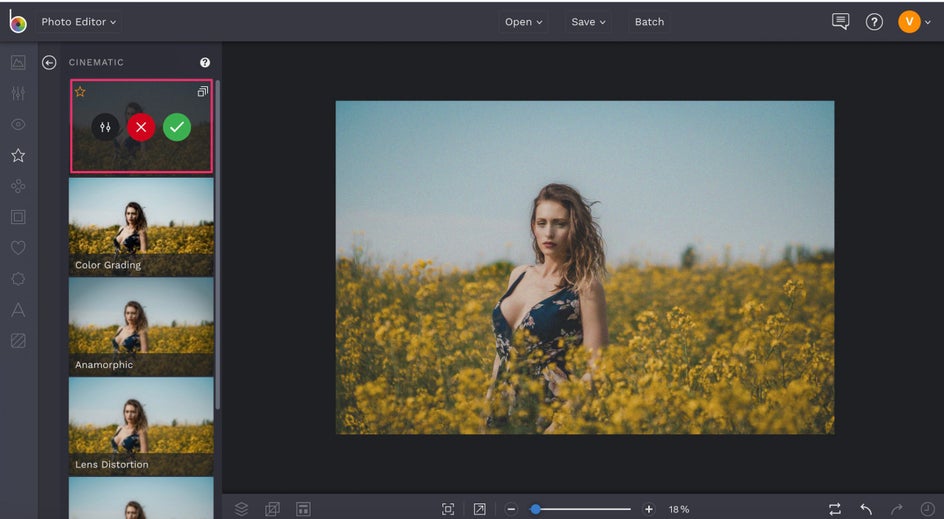Screen dimensions: 944x519
Task: Open the Text tool in sidebar
Action: click(18, 310)
